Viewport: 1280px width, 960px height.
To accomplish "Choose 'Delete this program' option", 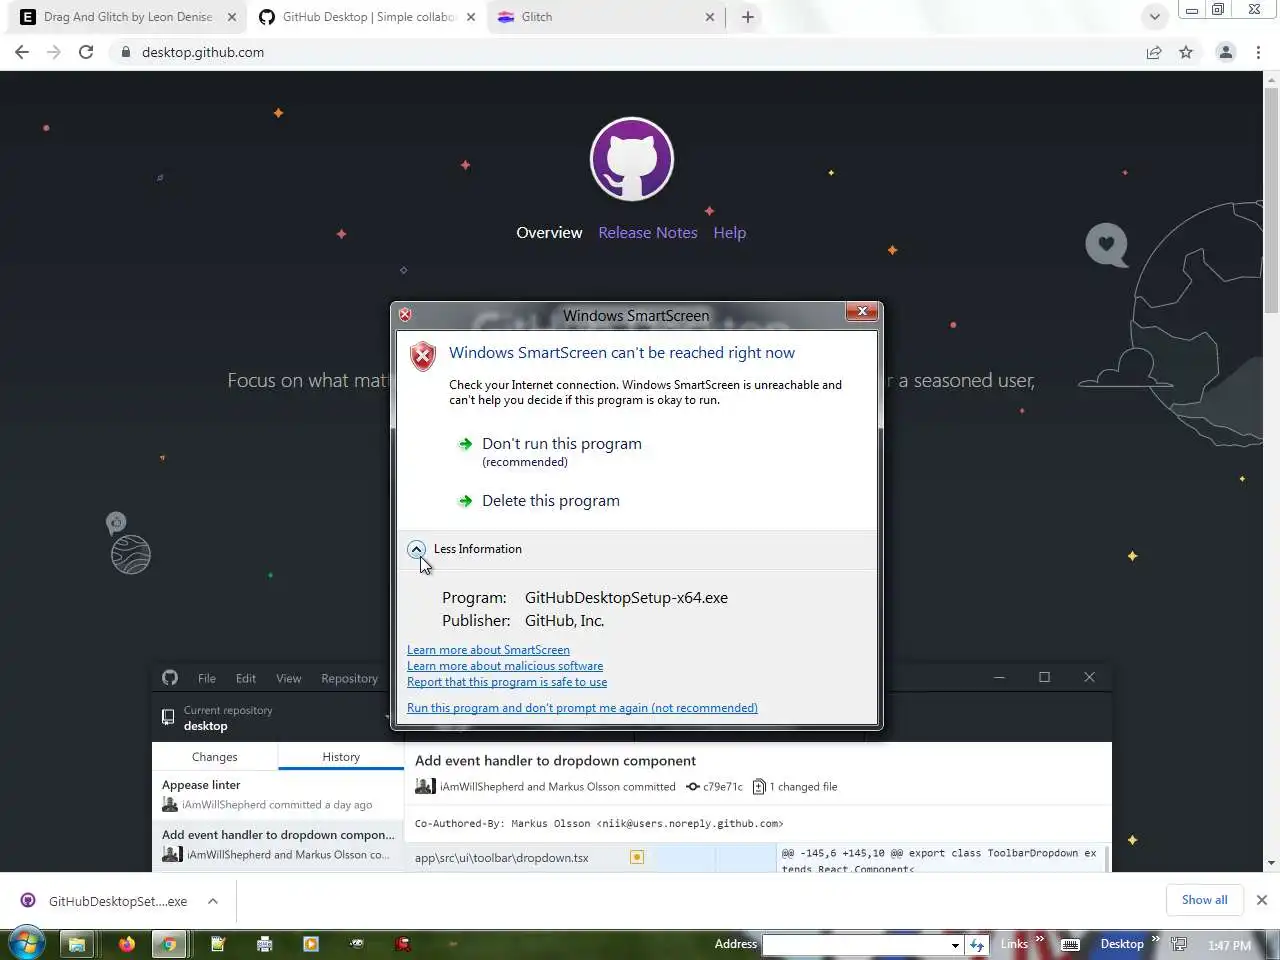I will tap(551, 501).
